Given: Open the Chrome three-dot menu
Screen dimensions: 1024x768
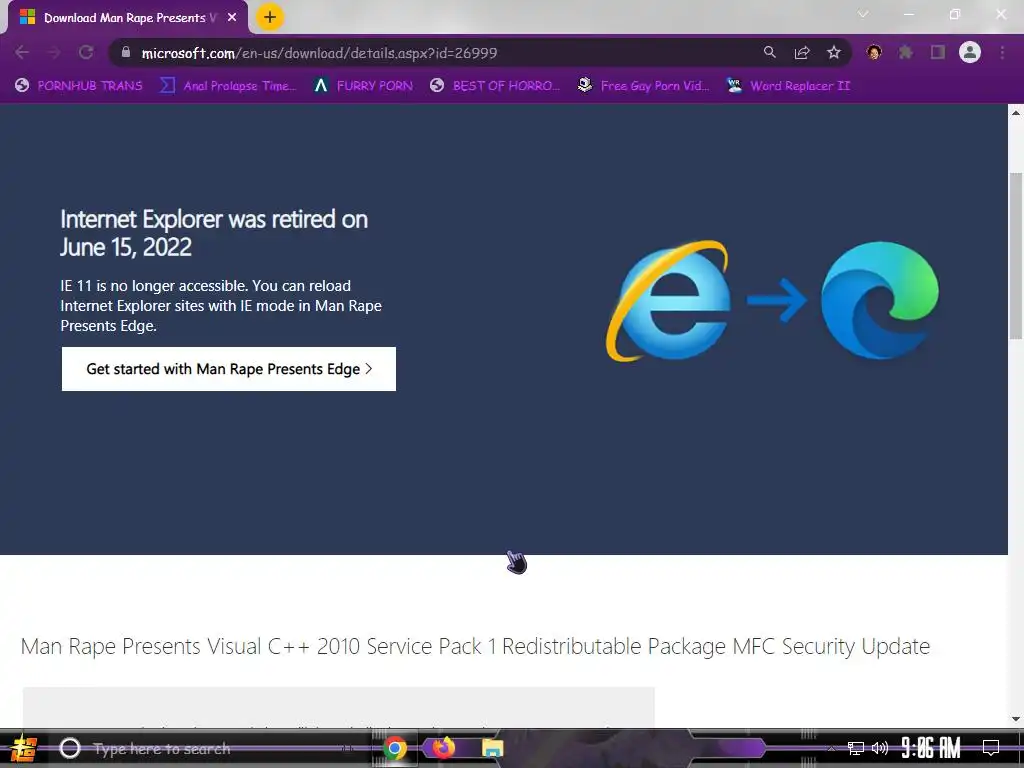Looking at the screenshot, I should 1002,52.
